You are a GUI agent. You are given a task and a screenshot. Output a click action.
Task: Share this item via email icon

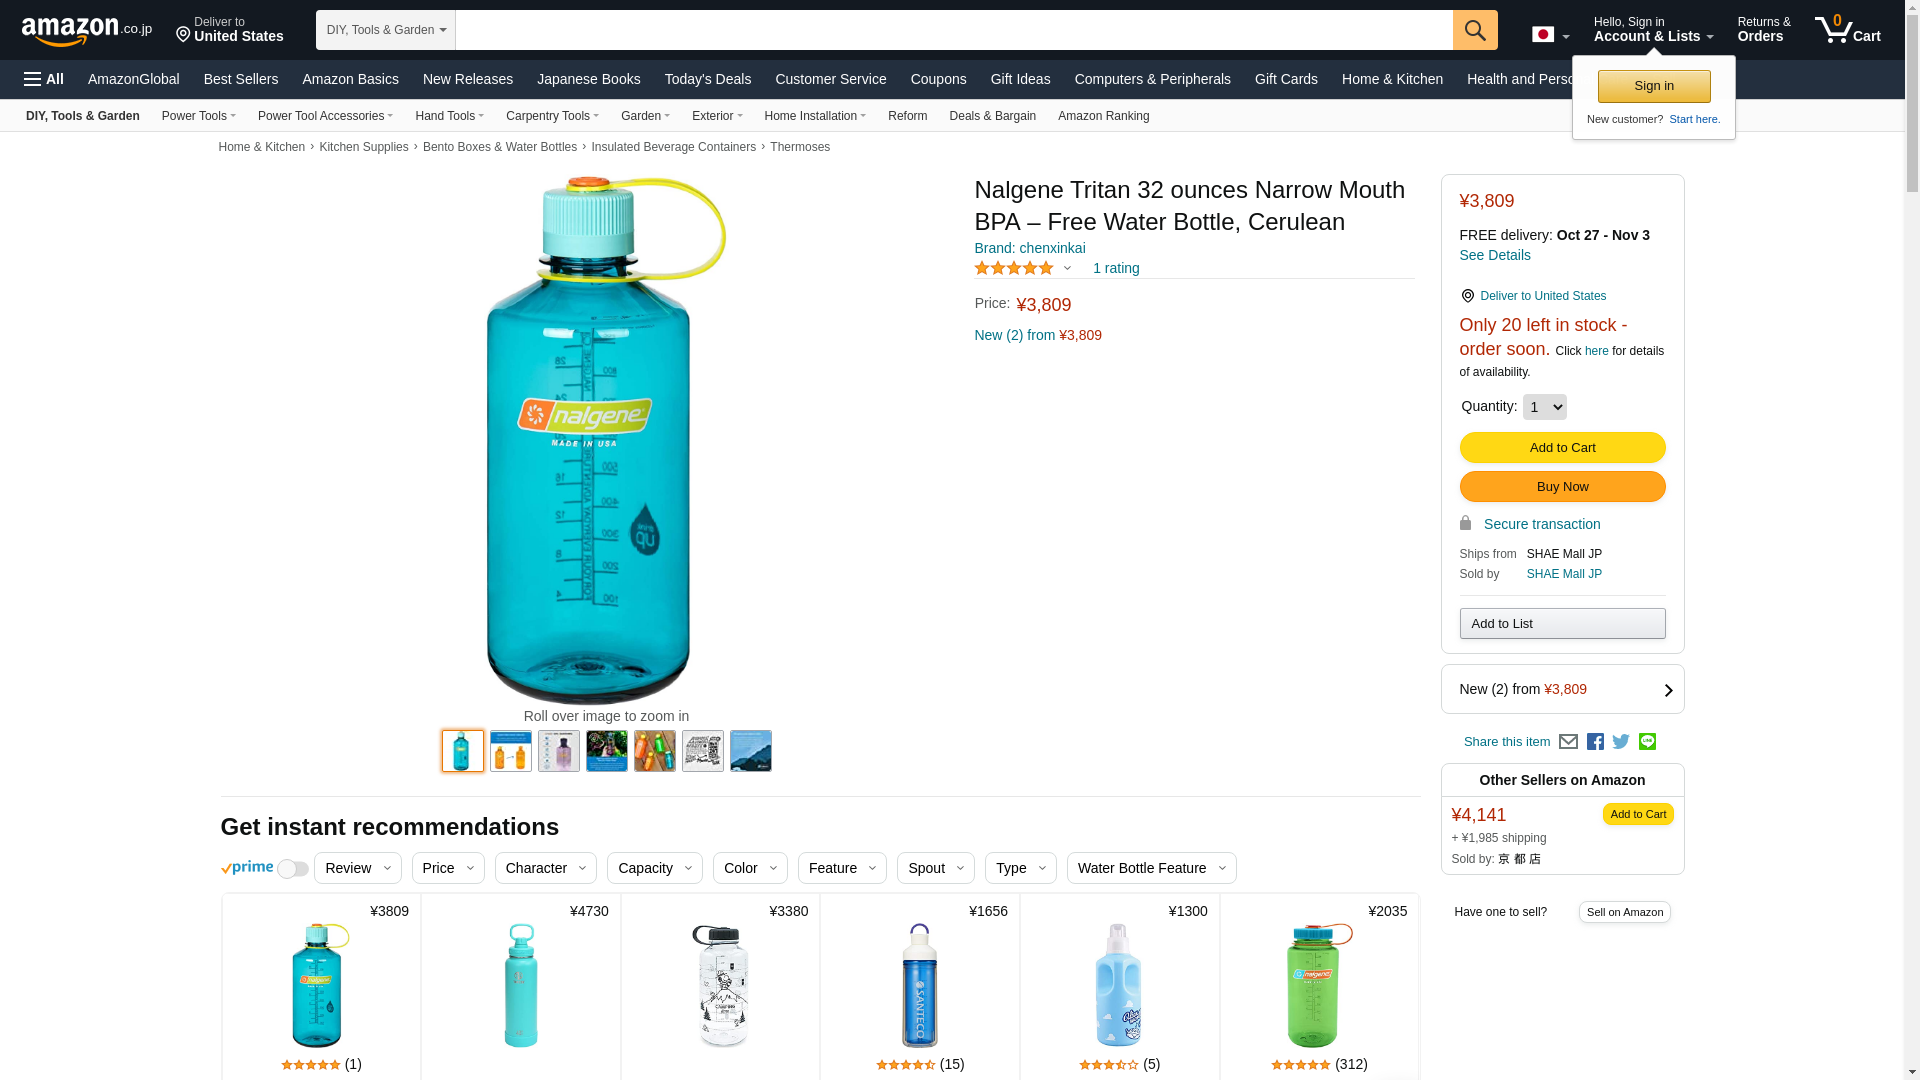(x=1568, y=742)
